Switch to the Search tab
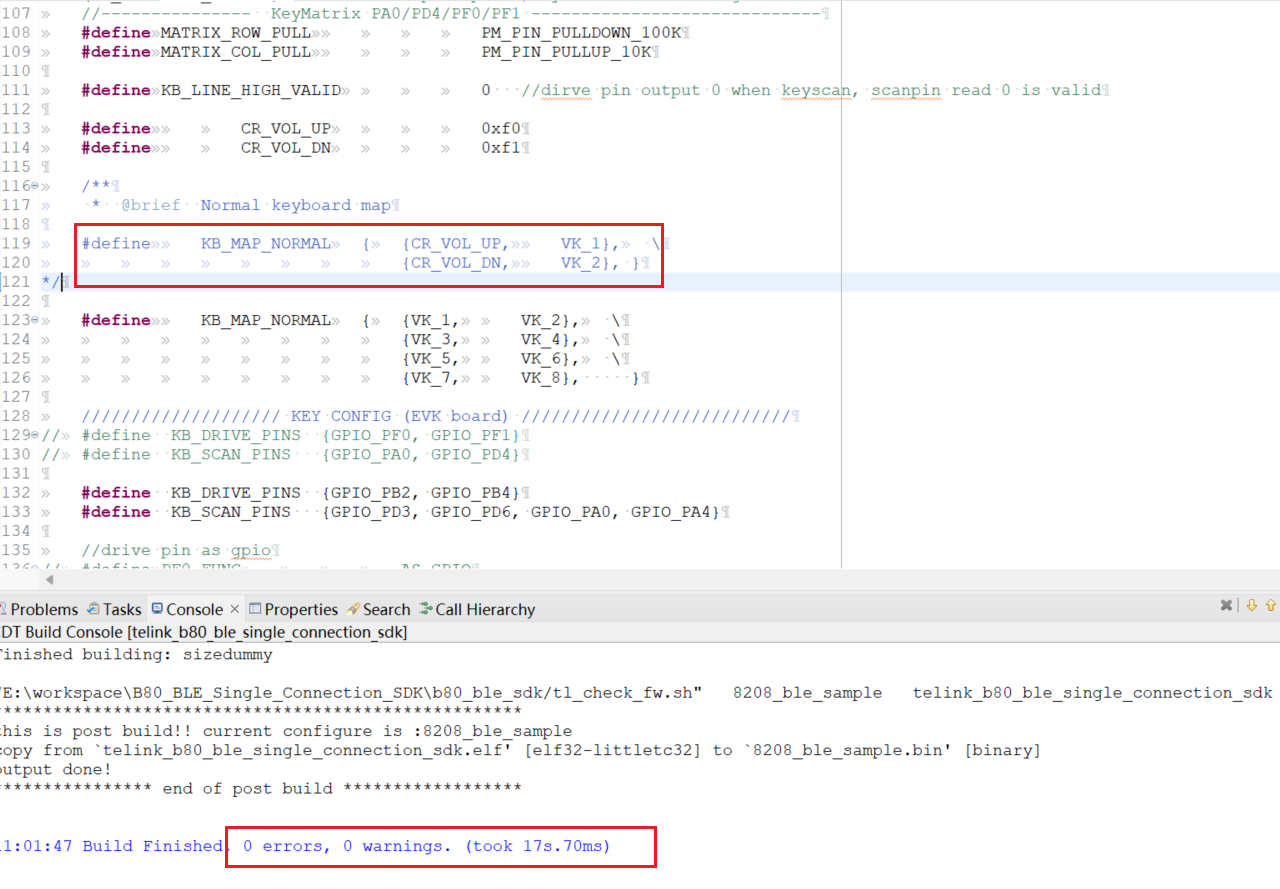This screenshot has width=1280, height=889. click(x=379, y=609)
